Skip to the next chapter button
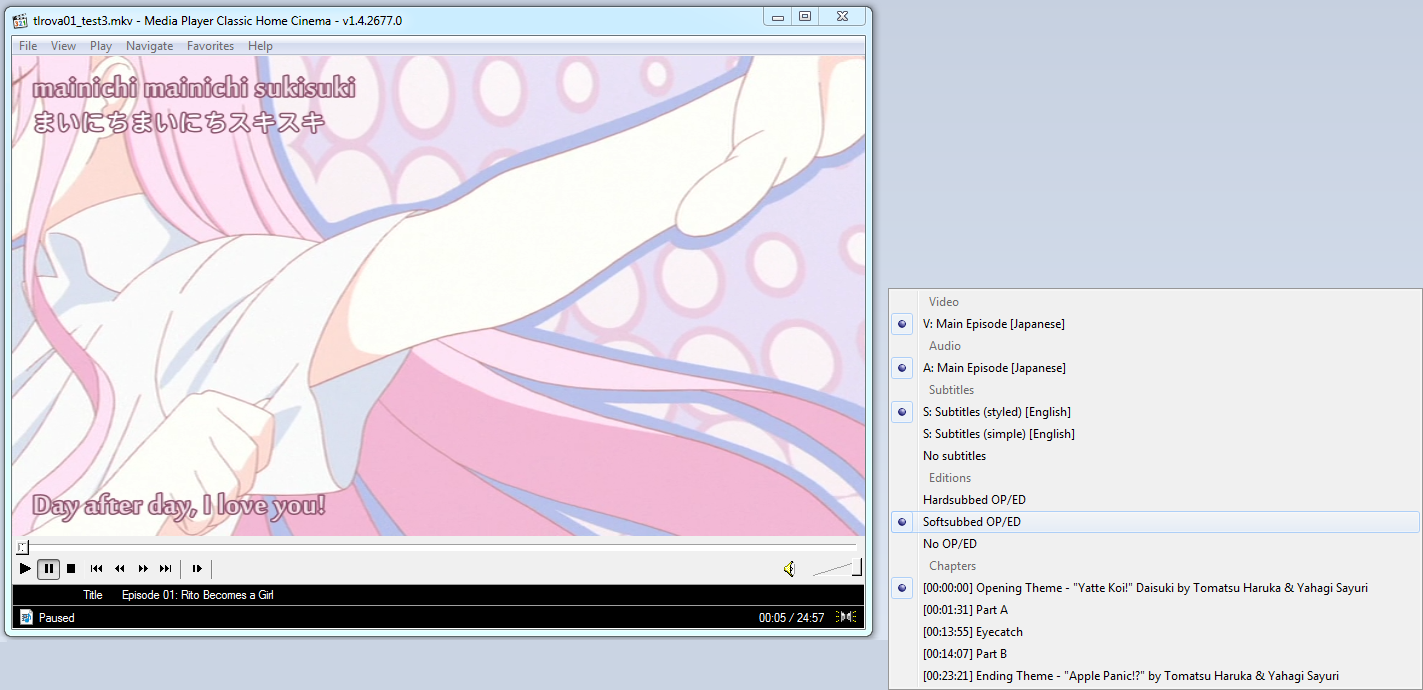This screenshot has height=690, width=1423. [x=165, y=569]
